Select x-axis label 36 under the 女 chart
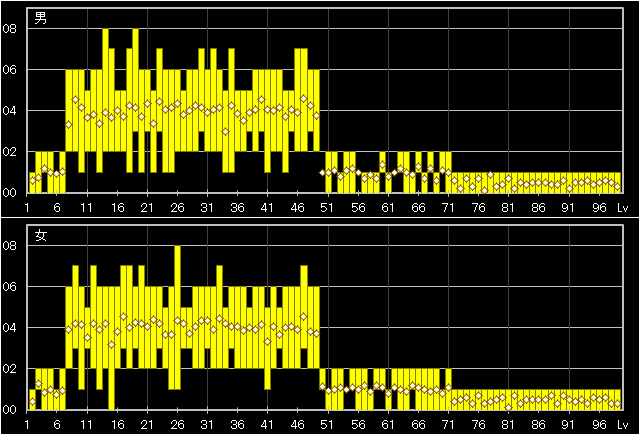The image size is (640, 435). coord(237,425)
